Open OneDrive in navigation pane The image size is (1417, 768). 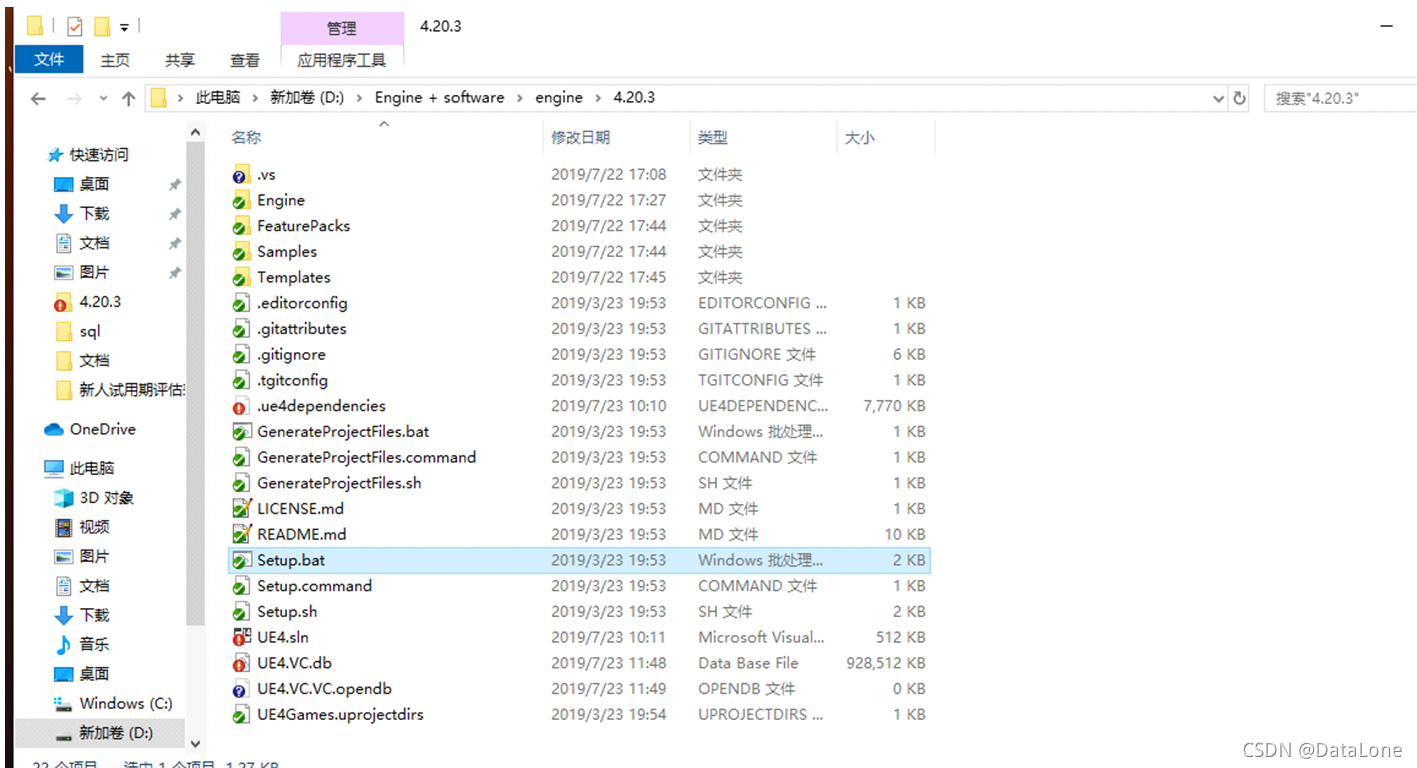point(90,429)
